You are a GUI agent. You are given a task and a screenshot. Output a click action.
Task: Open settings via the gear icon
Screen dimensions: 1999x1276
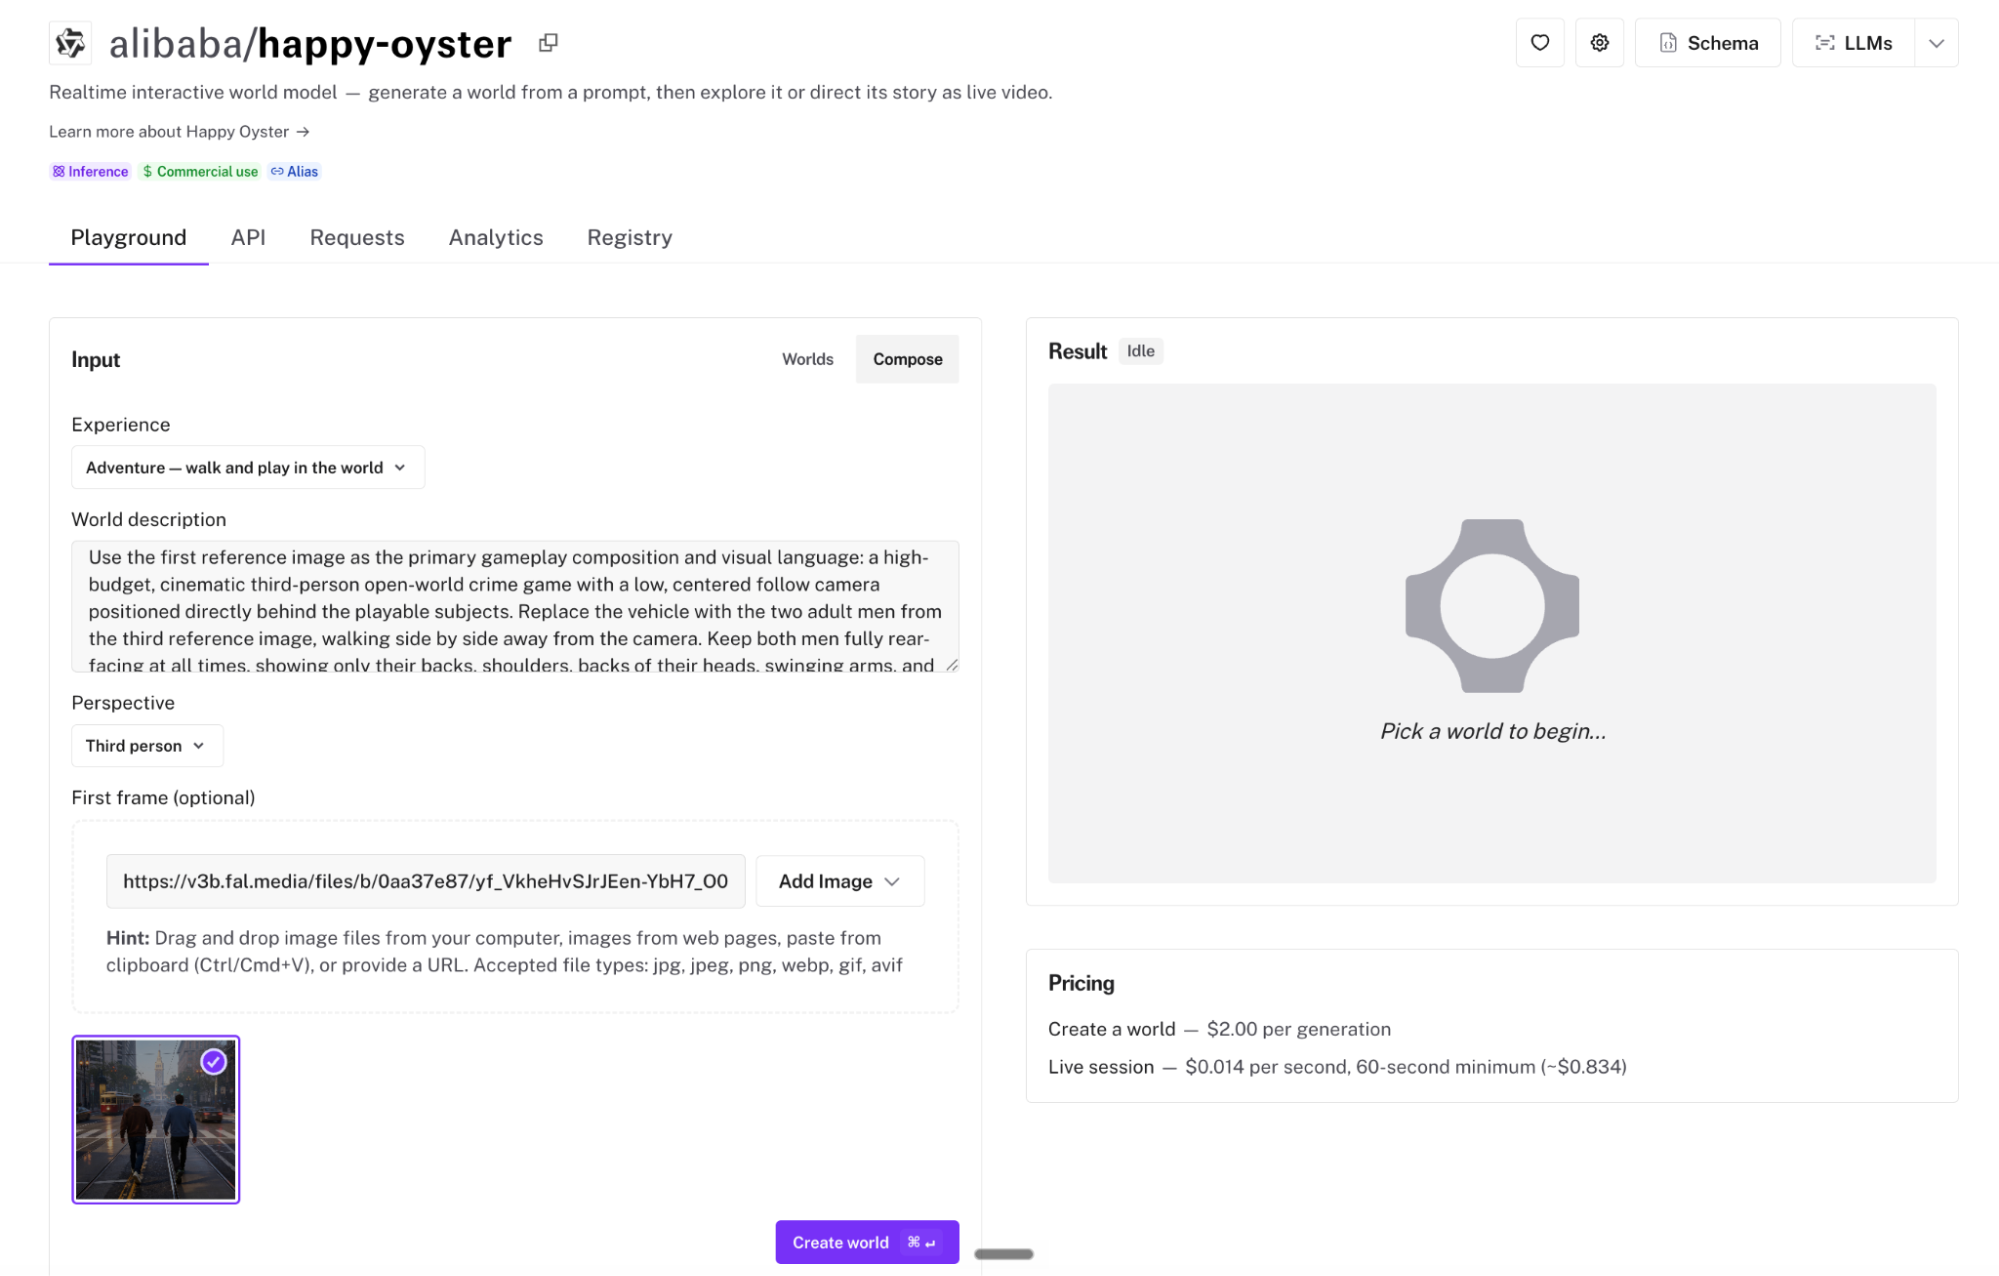[1599, 43]
